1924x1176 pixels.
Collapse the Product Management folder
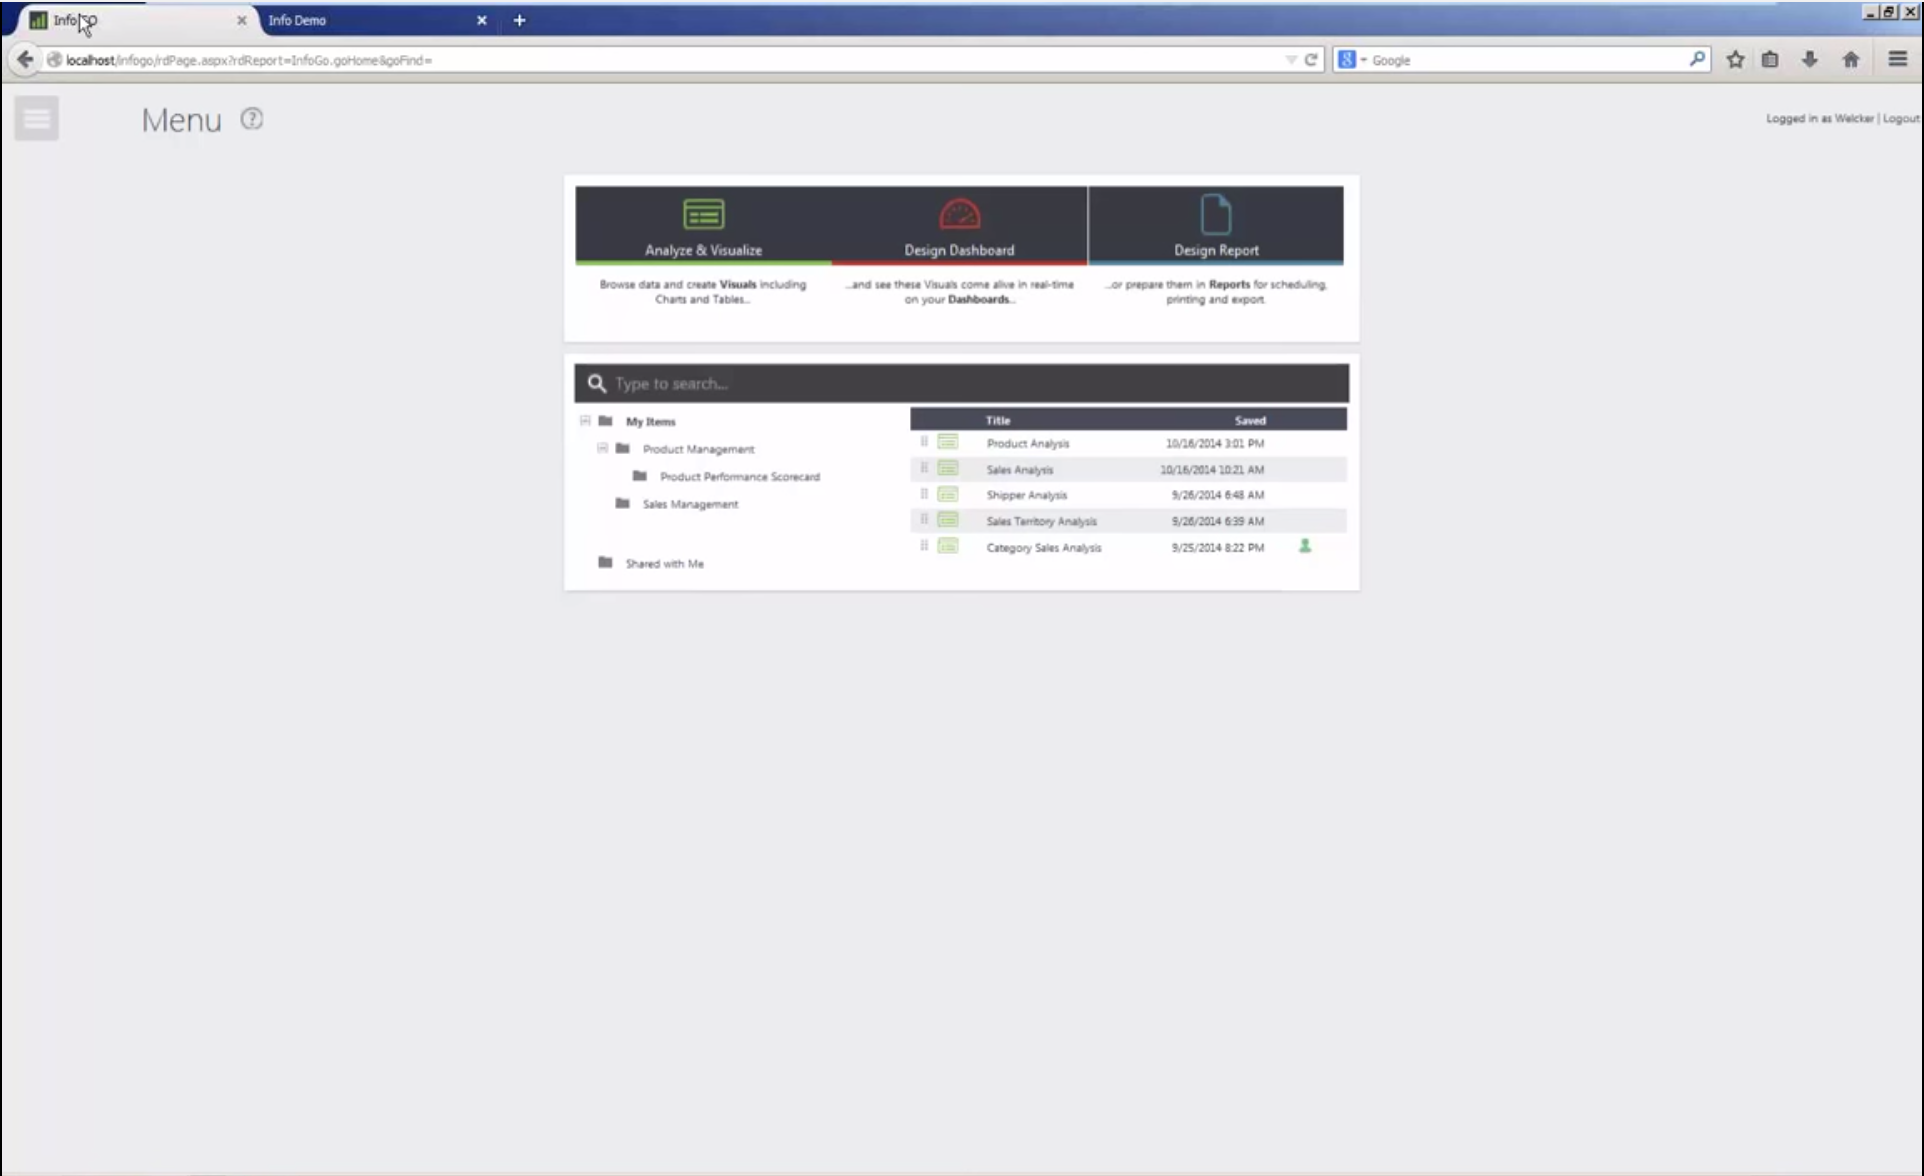pos(602,448)
